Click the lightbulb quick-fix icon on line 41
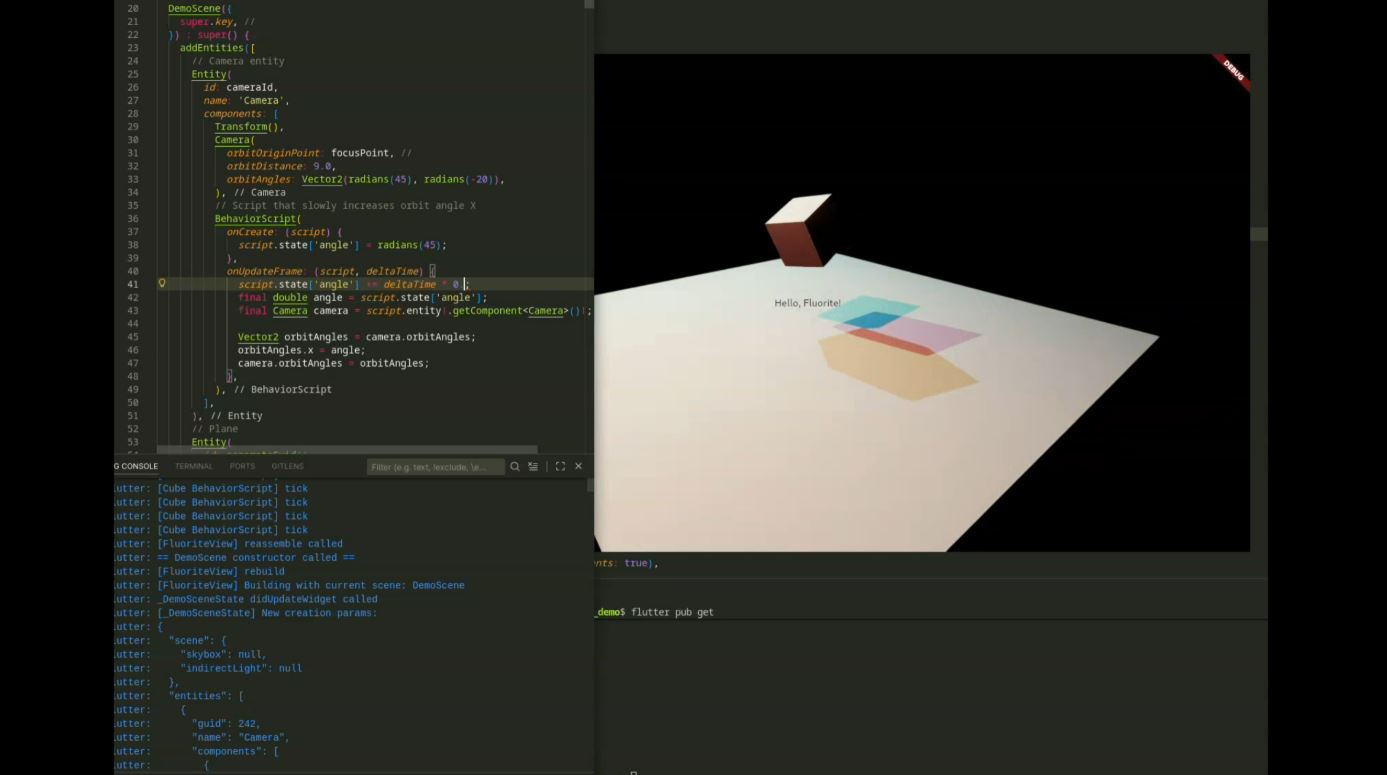 [x=162, y=284]
